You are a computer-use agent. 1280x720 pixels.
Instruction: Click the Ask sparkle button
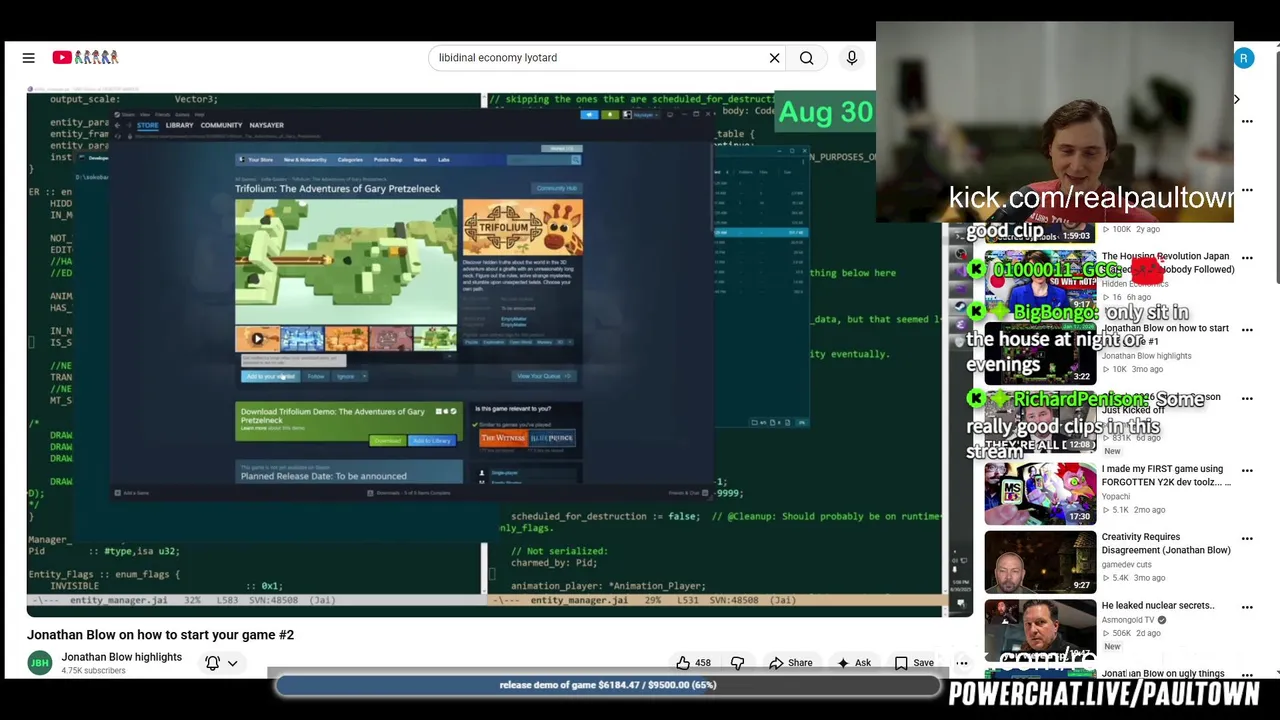(854, 663)
